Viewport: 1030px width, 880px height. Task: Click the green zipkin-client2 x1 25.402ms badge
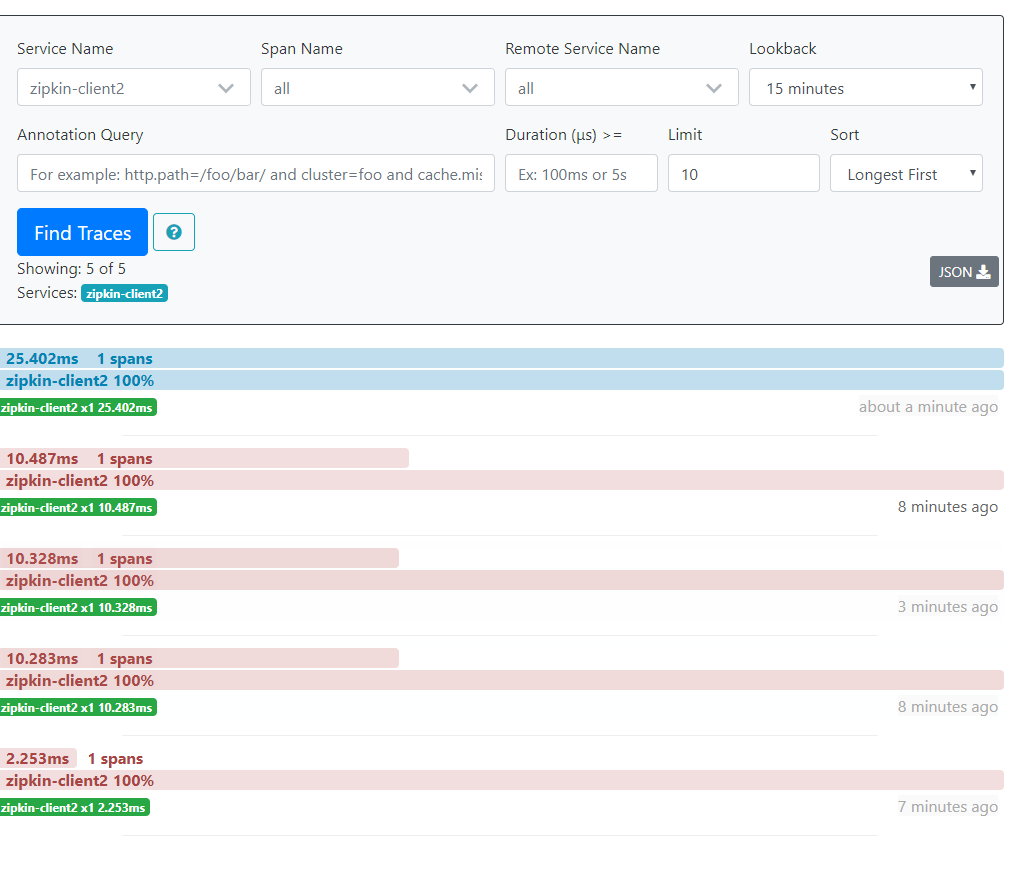click(78, 408)
